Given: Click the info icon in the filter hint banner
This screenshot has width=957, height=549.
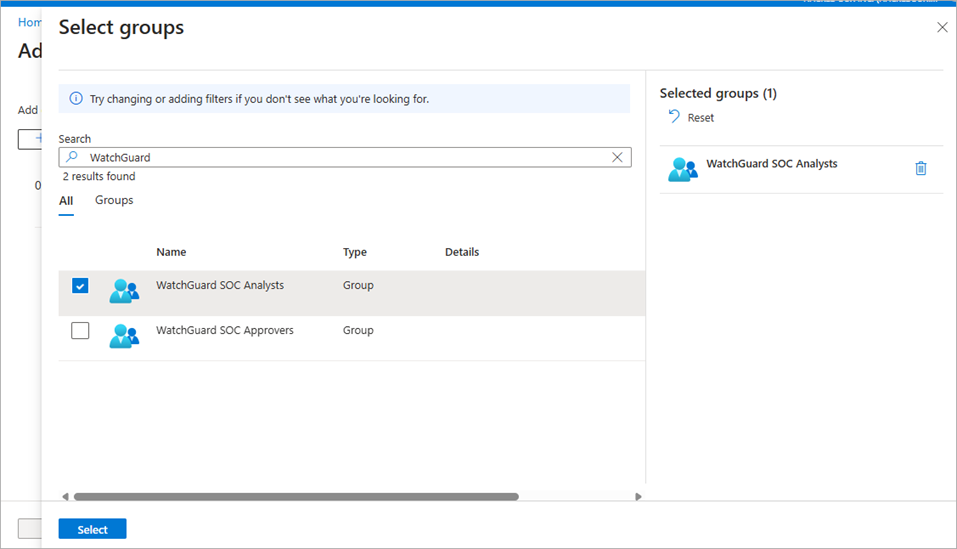Looking at the screenshot, I should pos(76,99).
